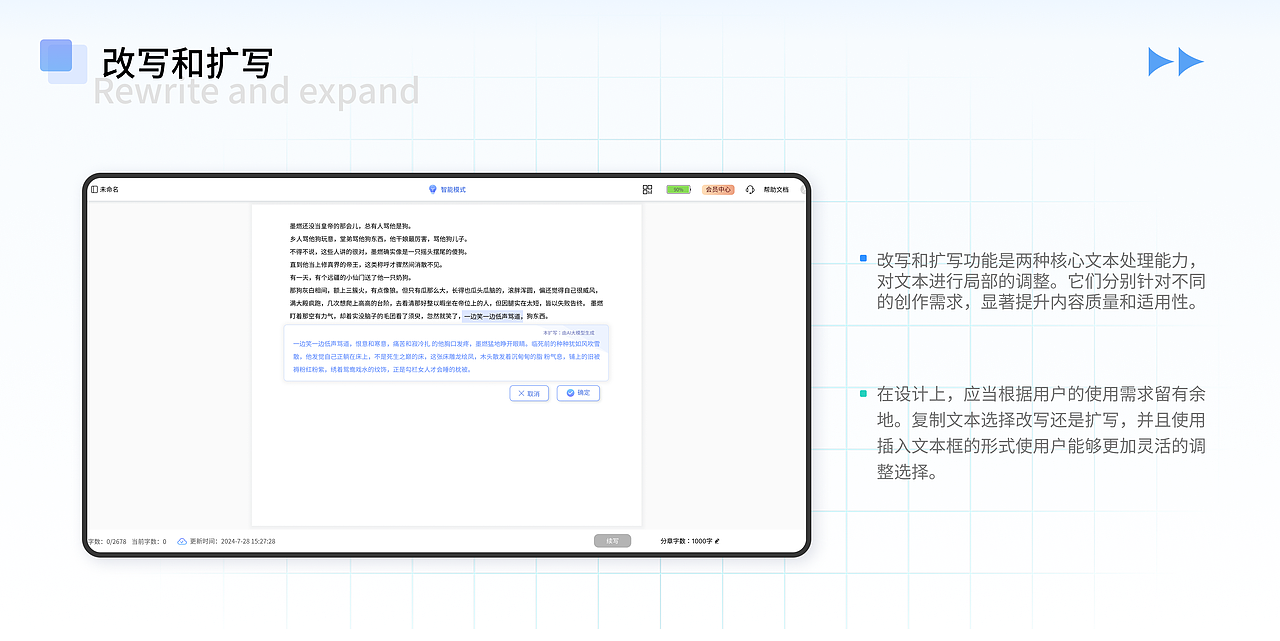Click the line starting 不得不说，这些人讲的很对
This screenshot has width=1280, height=641.
(378, 252)
